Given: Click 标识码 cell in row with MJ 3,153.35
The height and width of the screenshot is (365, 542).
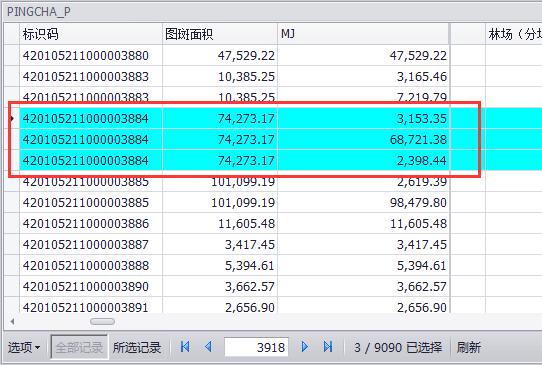Looking at the screenshot, I should 91,119.
